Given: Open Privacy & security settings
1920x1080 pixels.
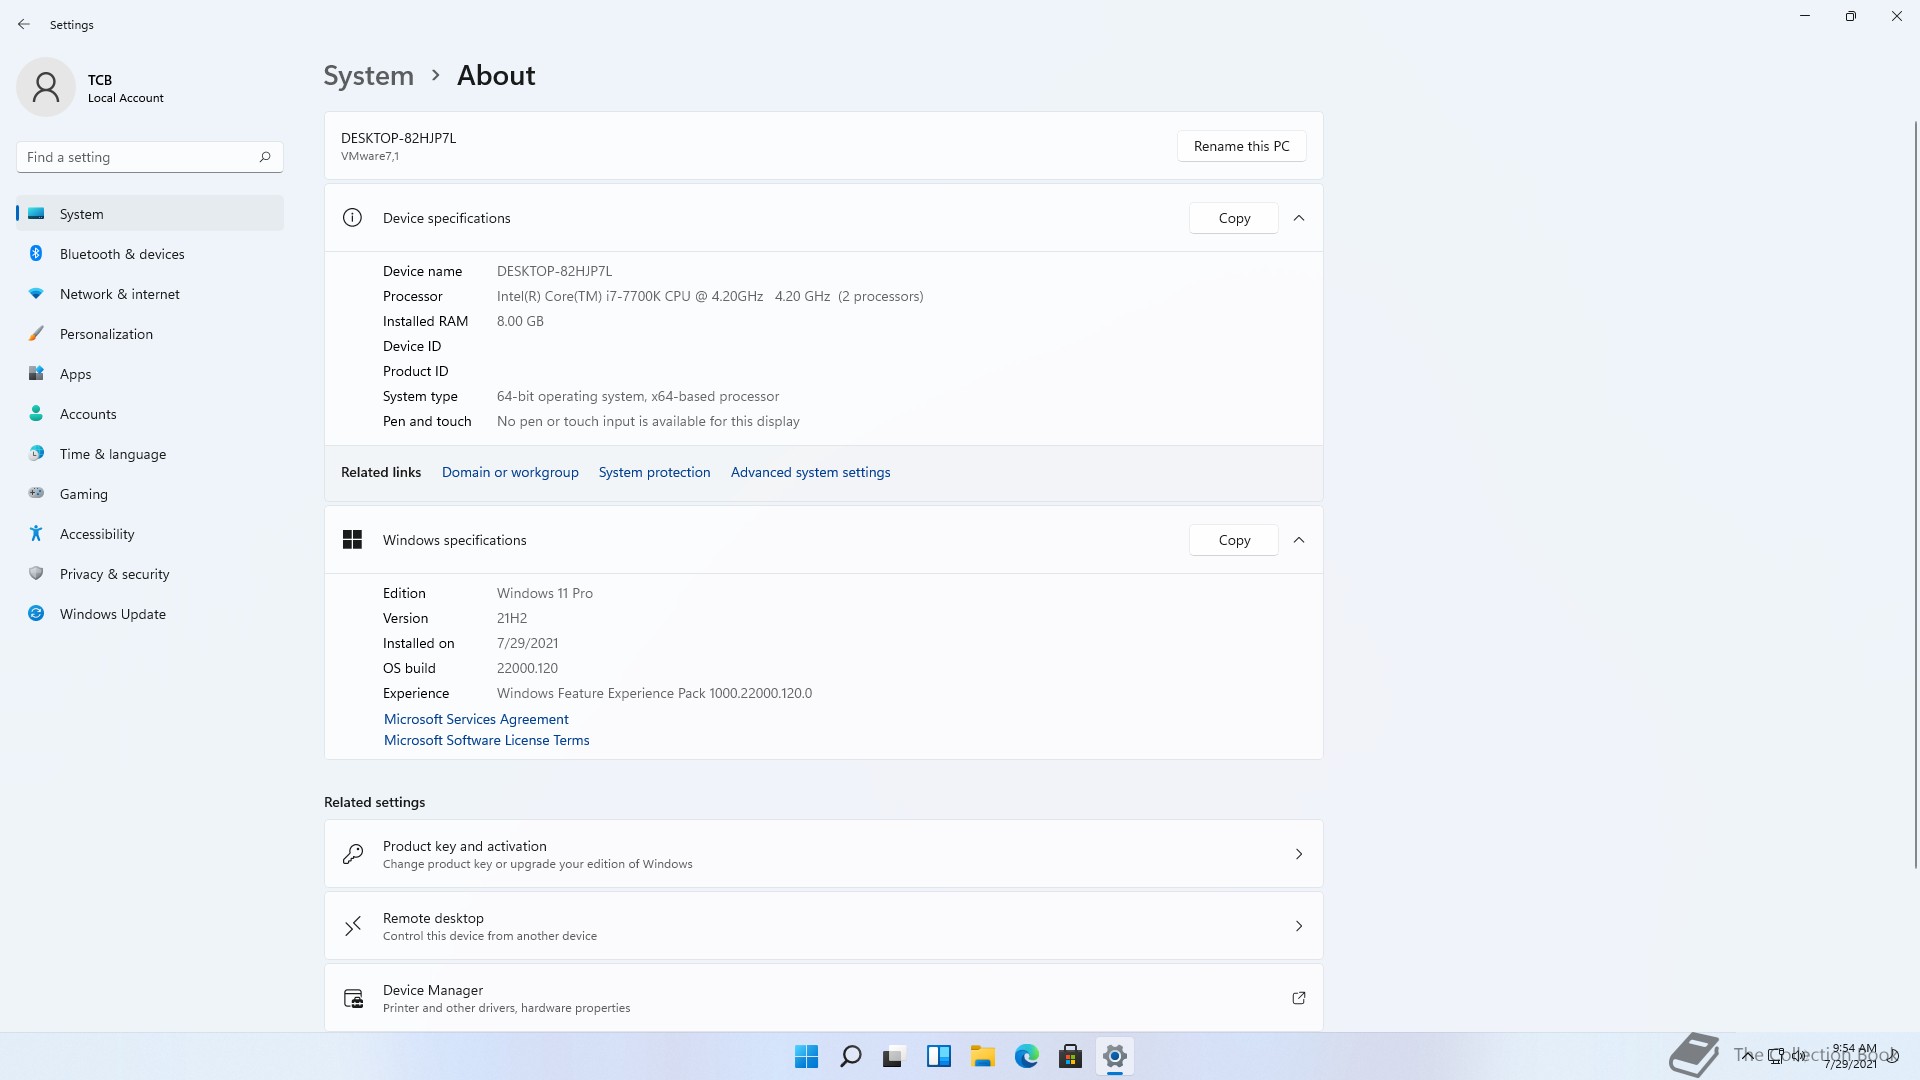Looking at the screenshot, I should click(150, 574).
